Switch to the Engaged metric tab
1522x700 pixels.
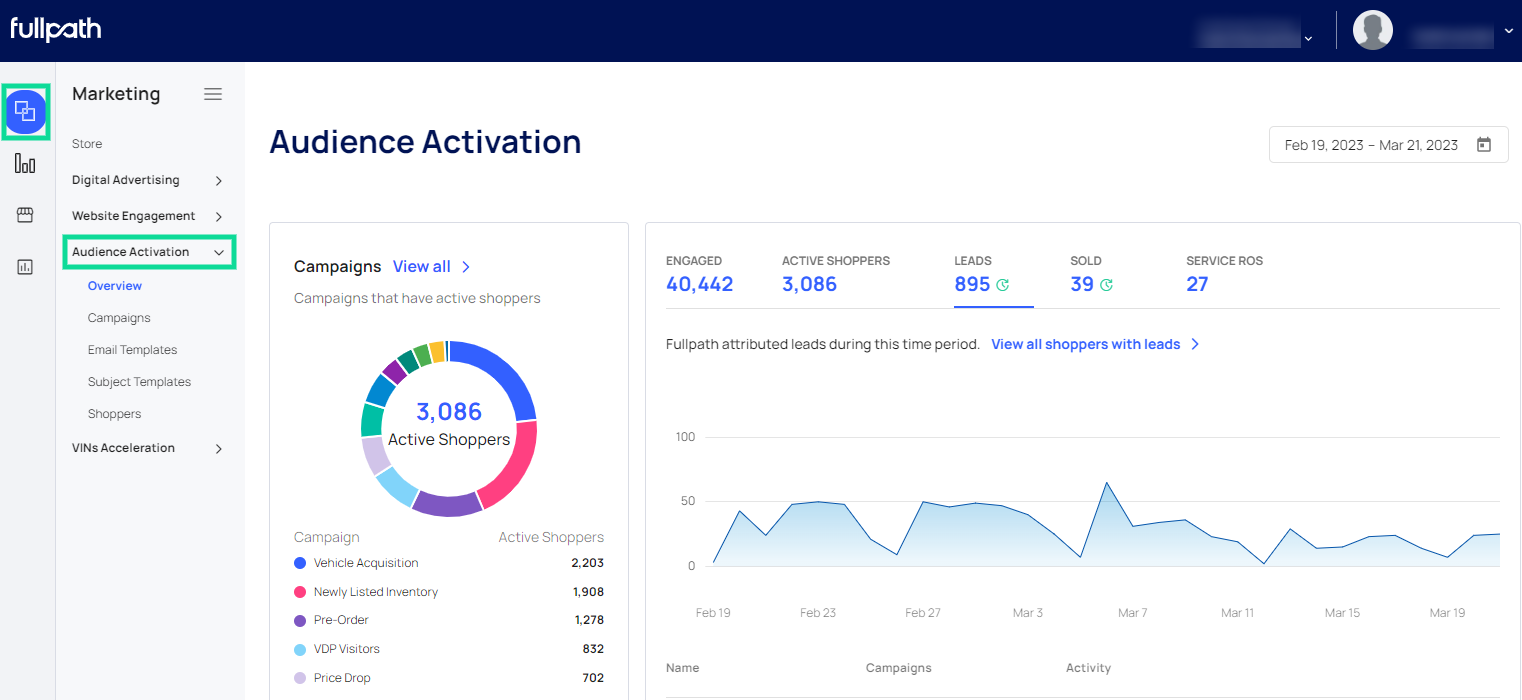click(x=699, y=274)
